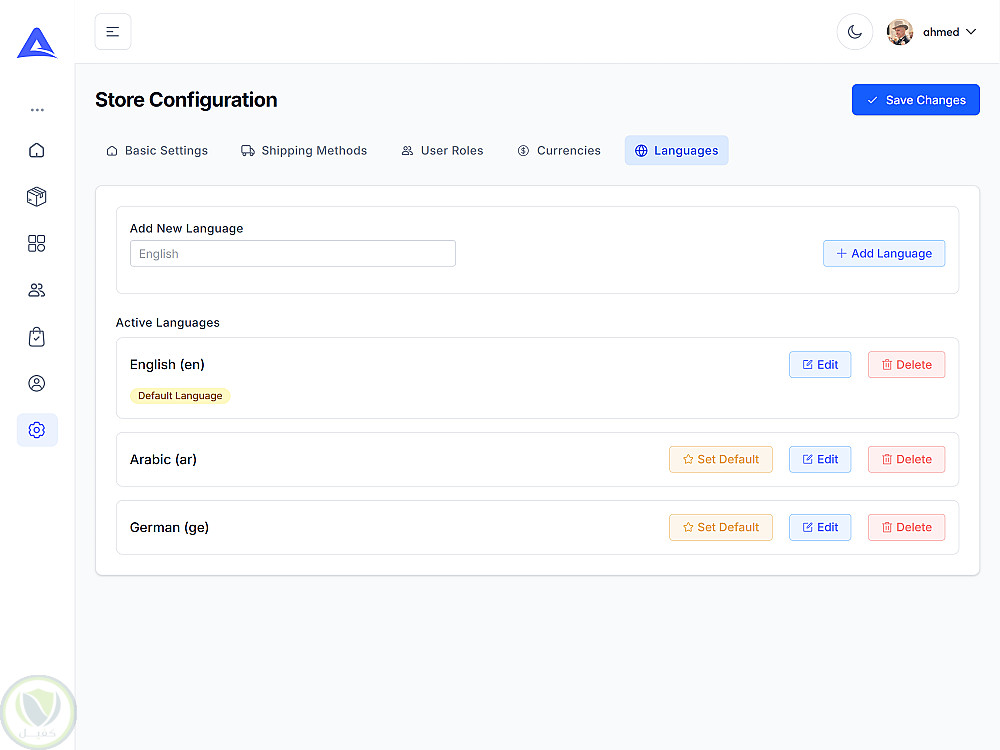
Task: Open the home dashboard sidebar icon
Action: click(37, 150)
